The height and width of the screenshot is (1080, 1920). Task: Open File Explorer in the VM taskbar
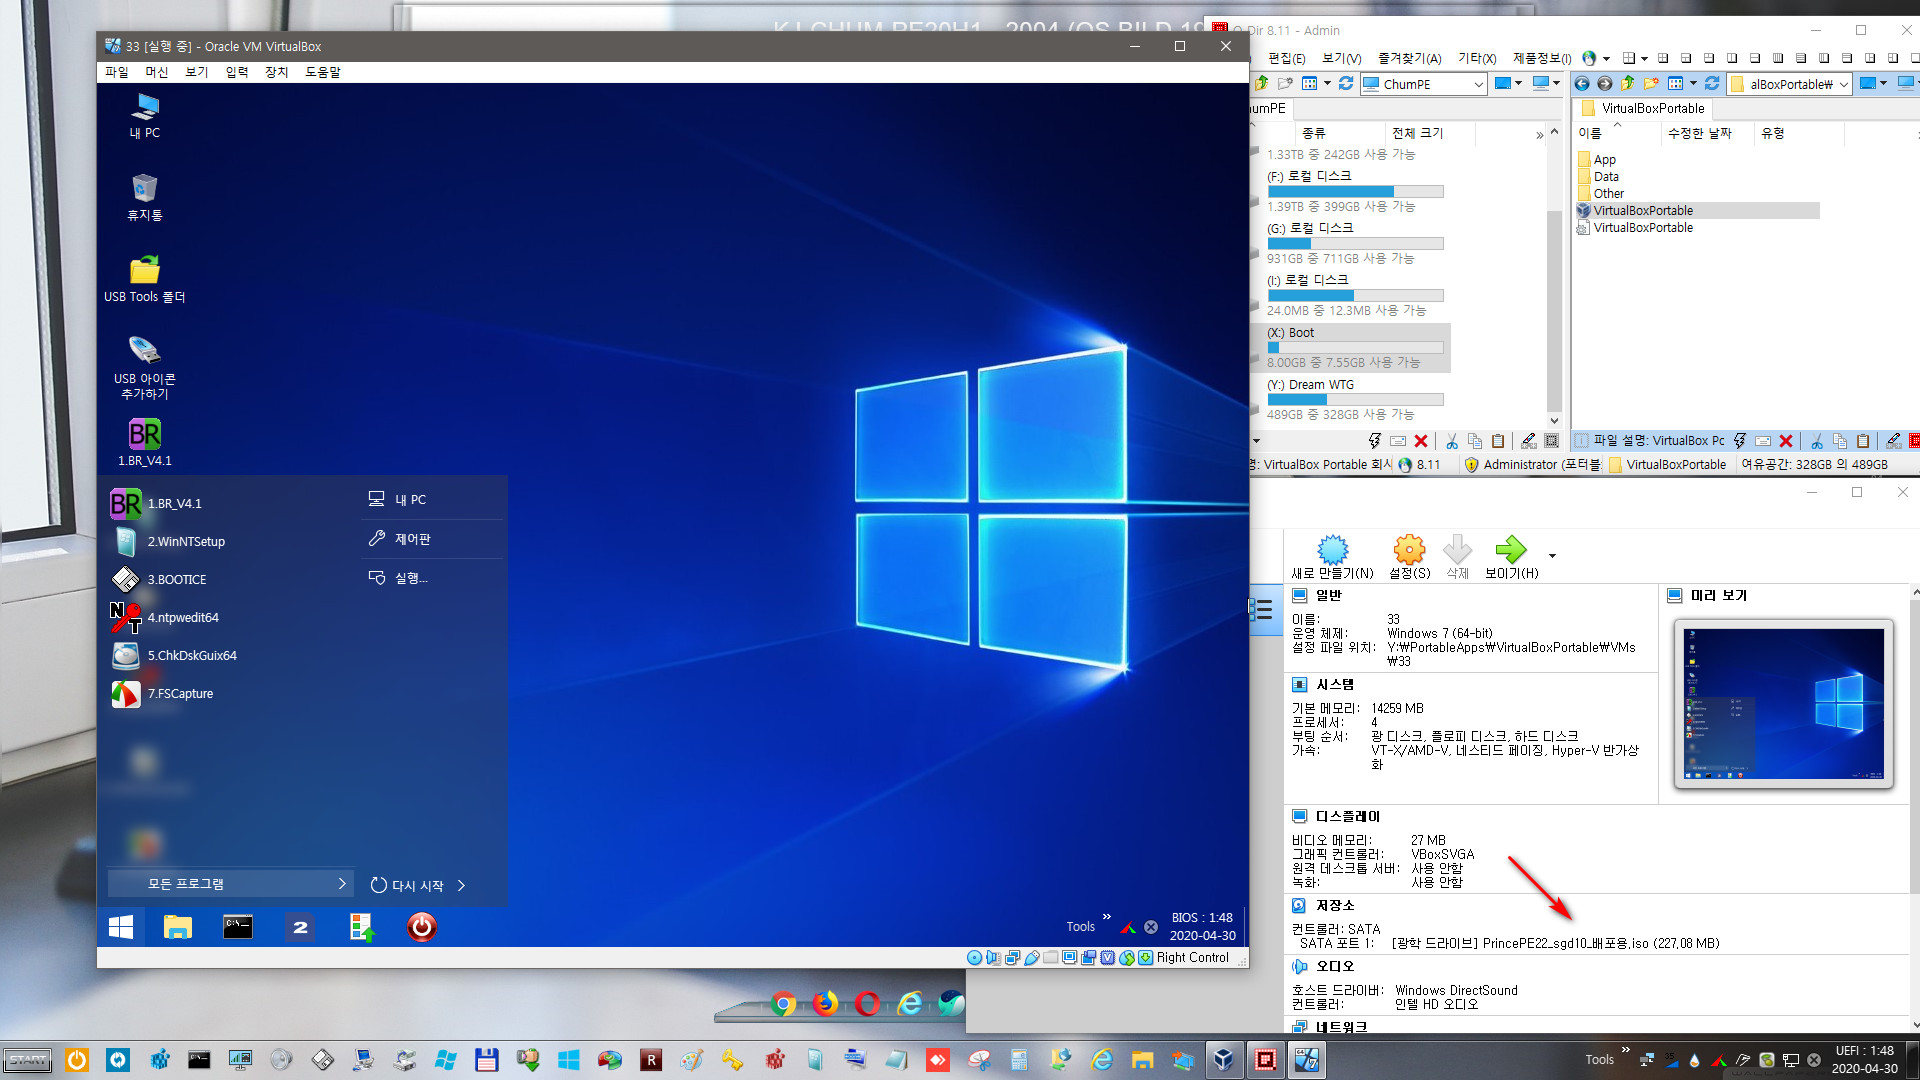[178, 927]
